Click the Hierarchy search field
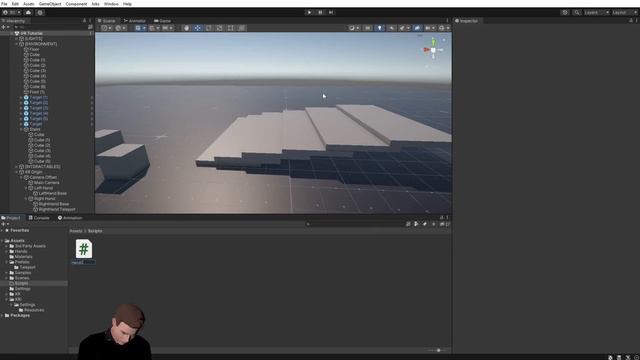This screenshot has width=640, height=360. click(49, 27)
